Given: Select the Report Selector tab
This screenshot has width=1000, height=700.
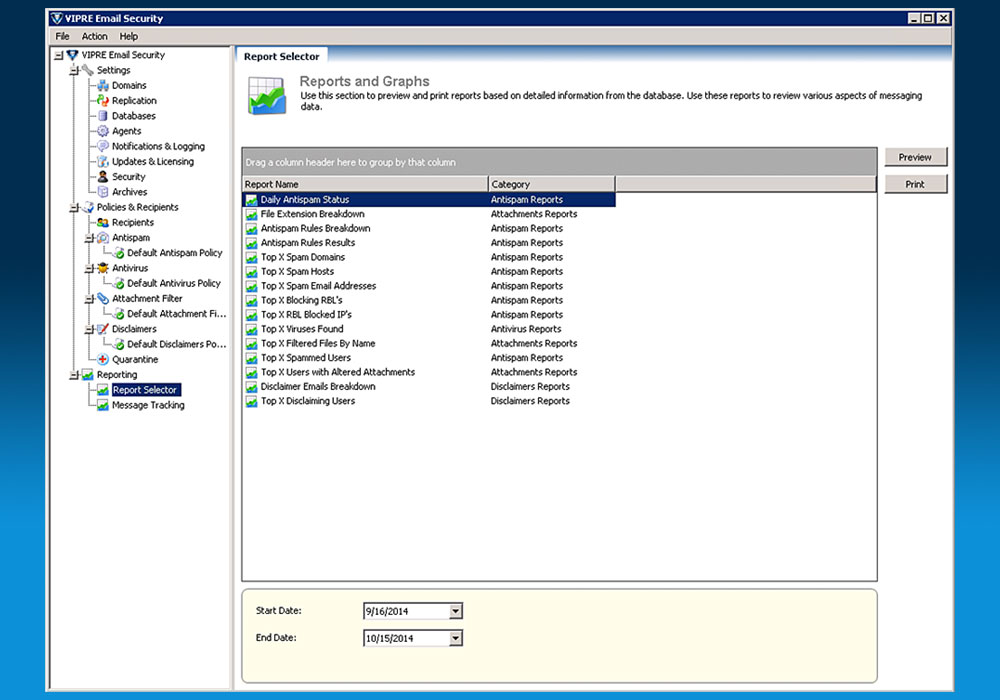Looking at the screenshot, I should tap(281, 56).
